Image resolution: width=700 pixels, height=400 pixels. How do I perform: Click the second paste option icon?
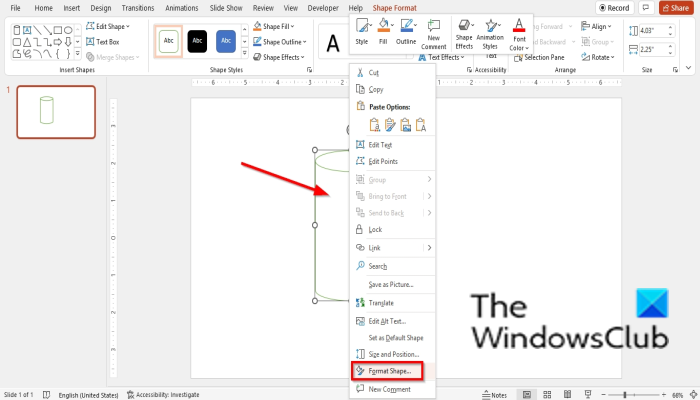tap(390, 125)
